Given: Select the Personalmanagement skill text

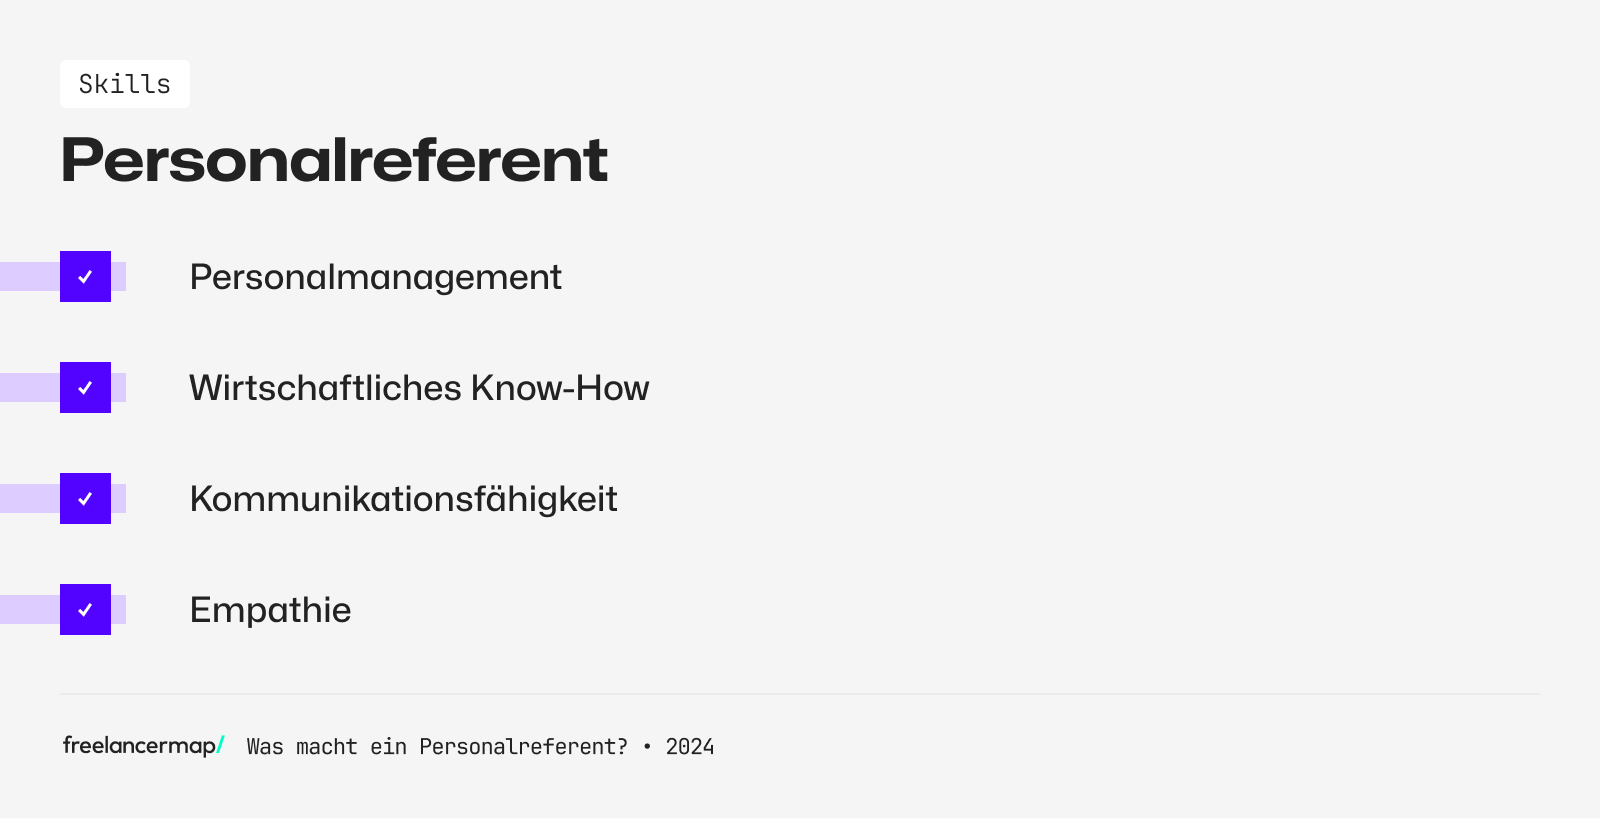Looking at the screenshot, I should point(375,277).
